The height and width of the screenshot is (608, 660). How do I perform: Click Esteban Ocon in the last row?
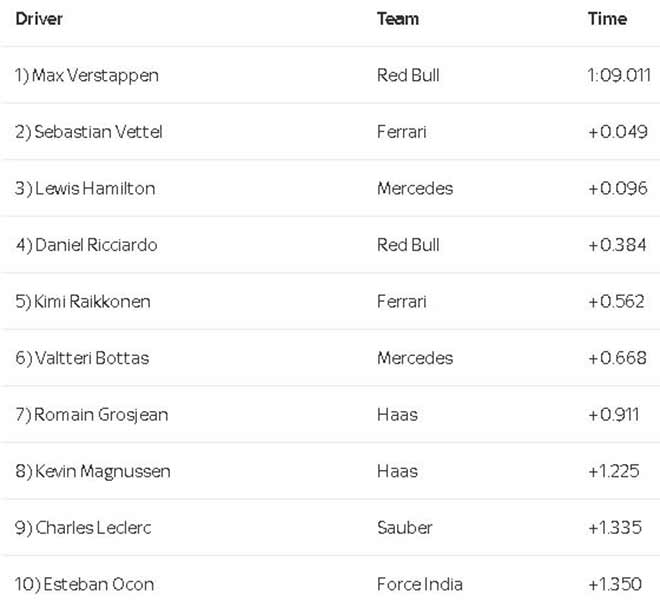(84, 584)
